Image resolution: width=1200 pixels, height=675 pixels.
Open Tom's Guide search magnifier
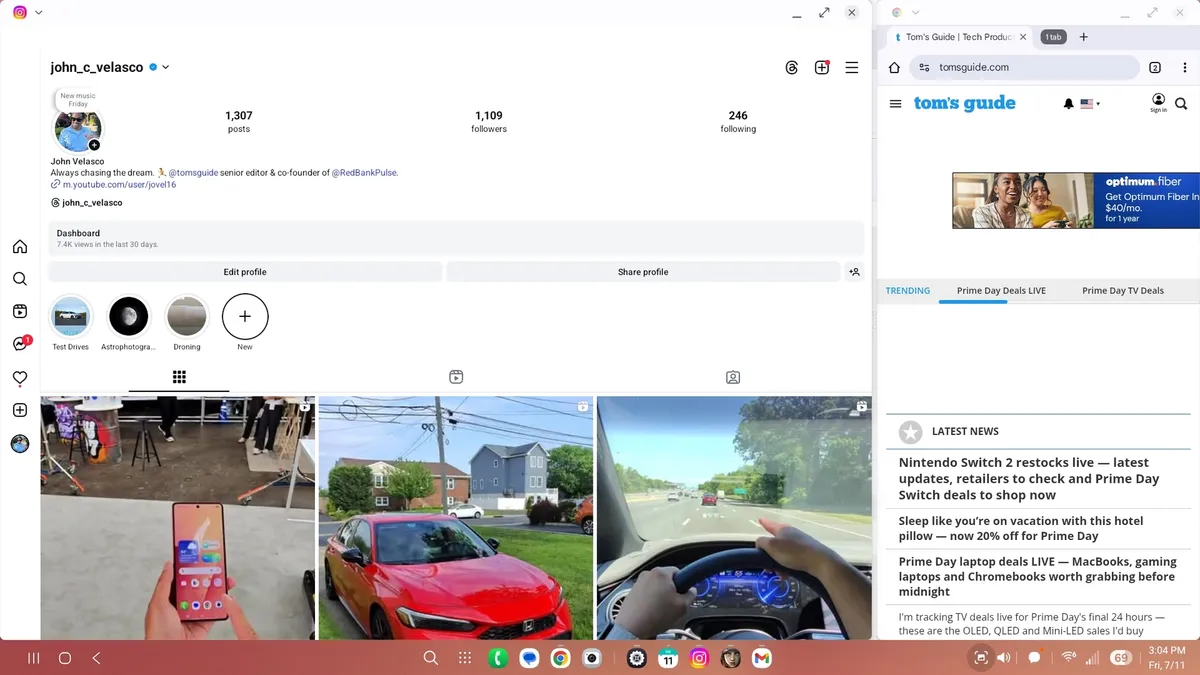(x=1181, y=103)
